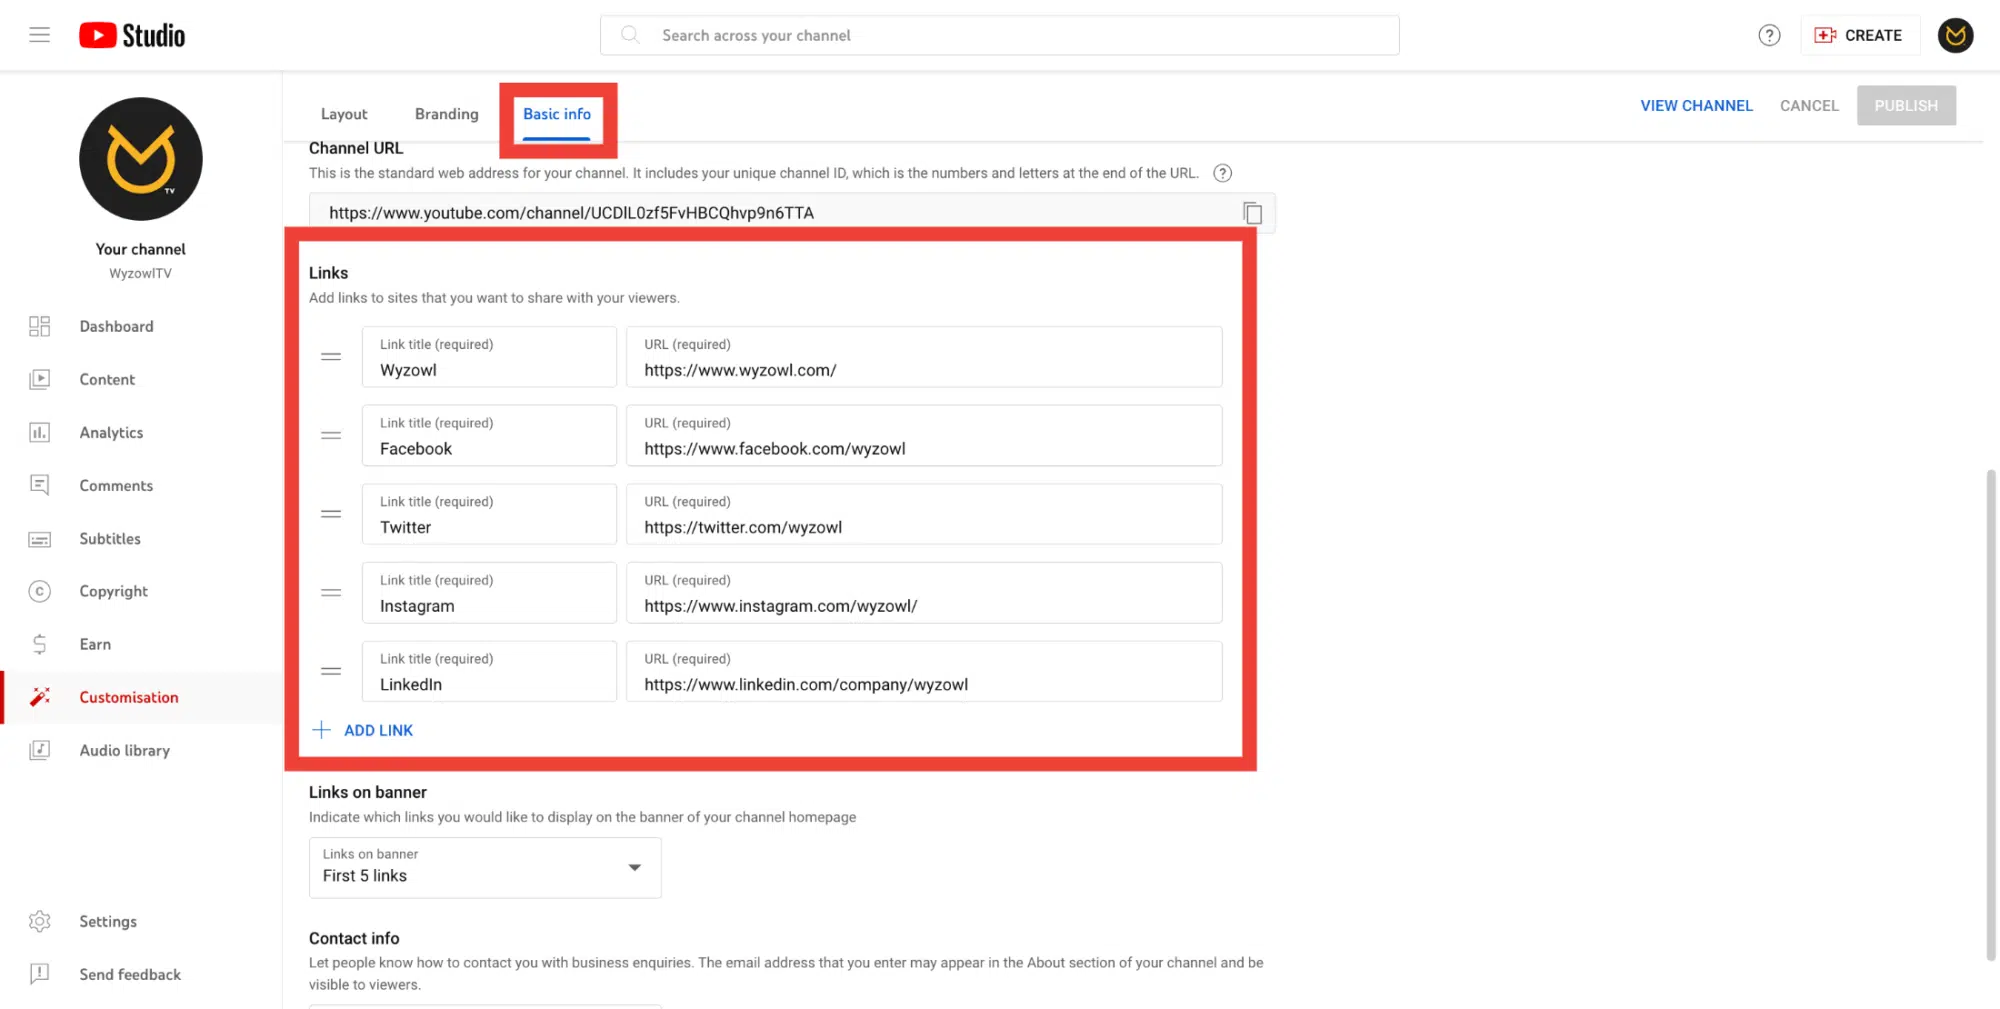Click the Send feedback icon

coord(40,974)
